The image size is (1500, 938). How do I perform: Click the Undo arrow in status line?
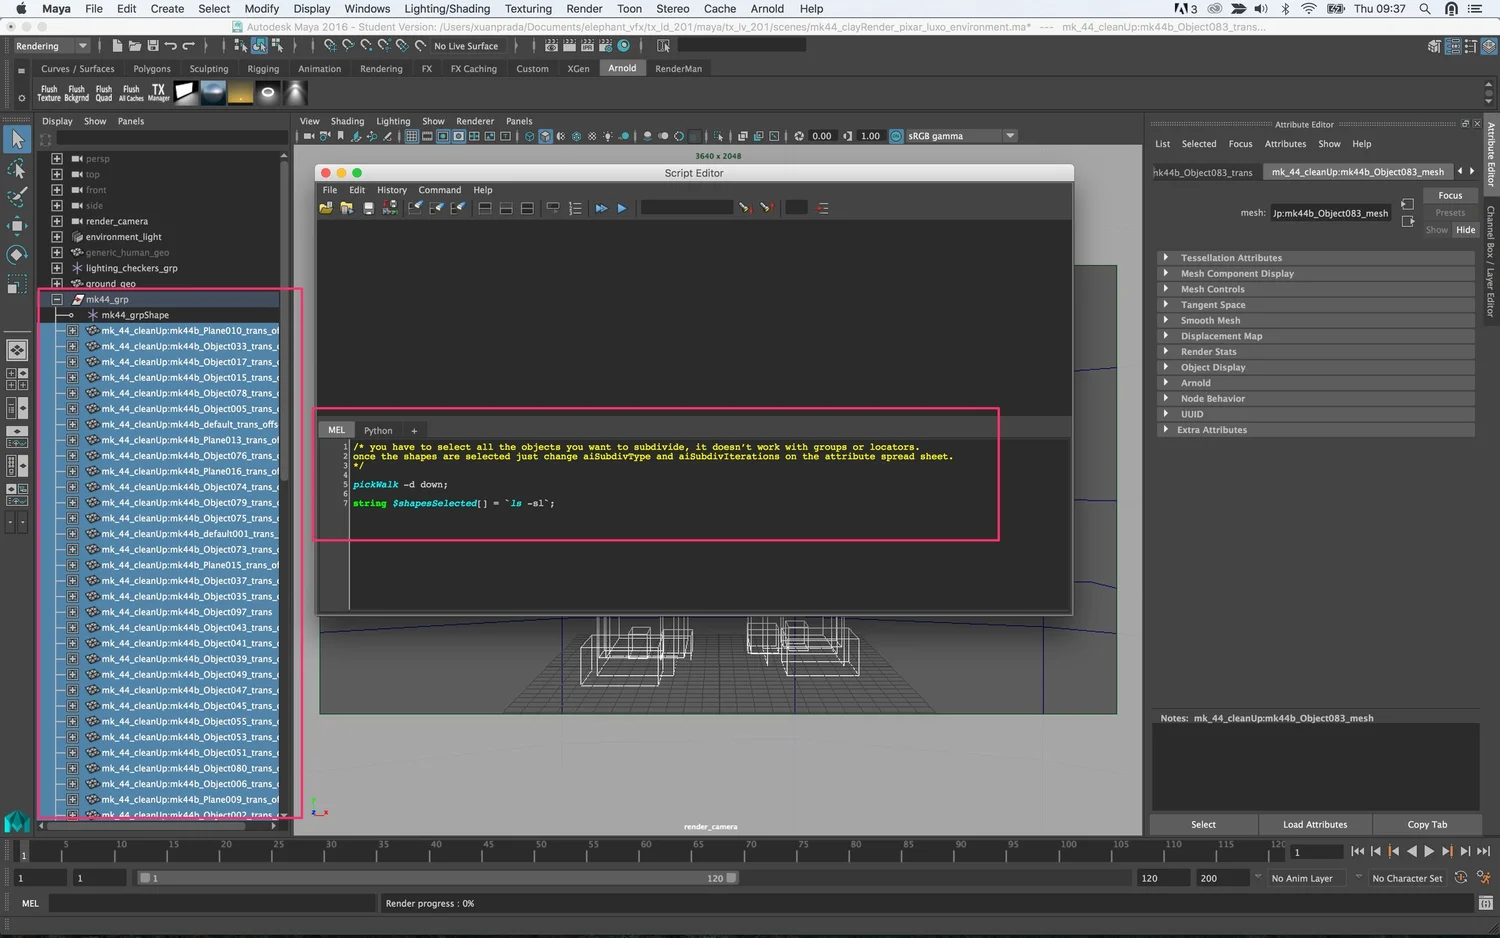171,46
